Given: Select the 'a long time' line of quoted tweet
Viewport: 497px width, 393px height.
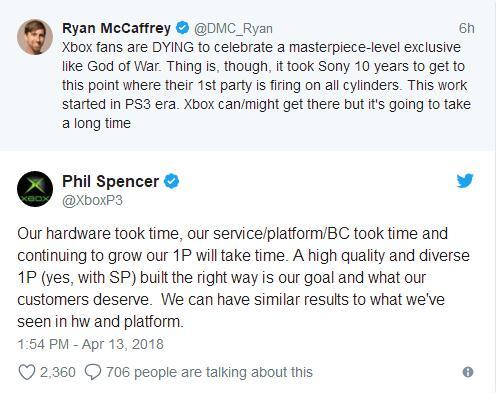Looking at the screenshot, I should (x=96, y=123).
